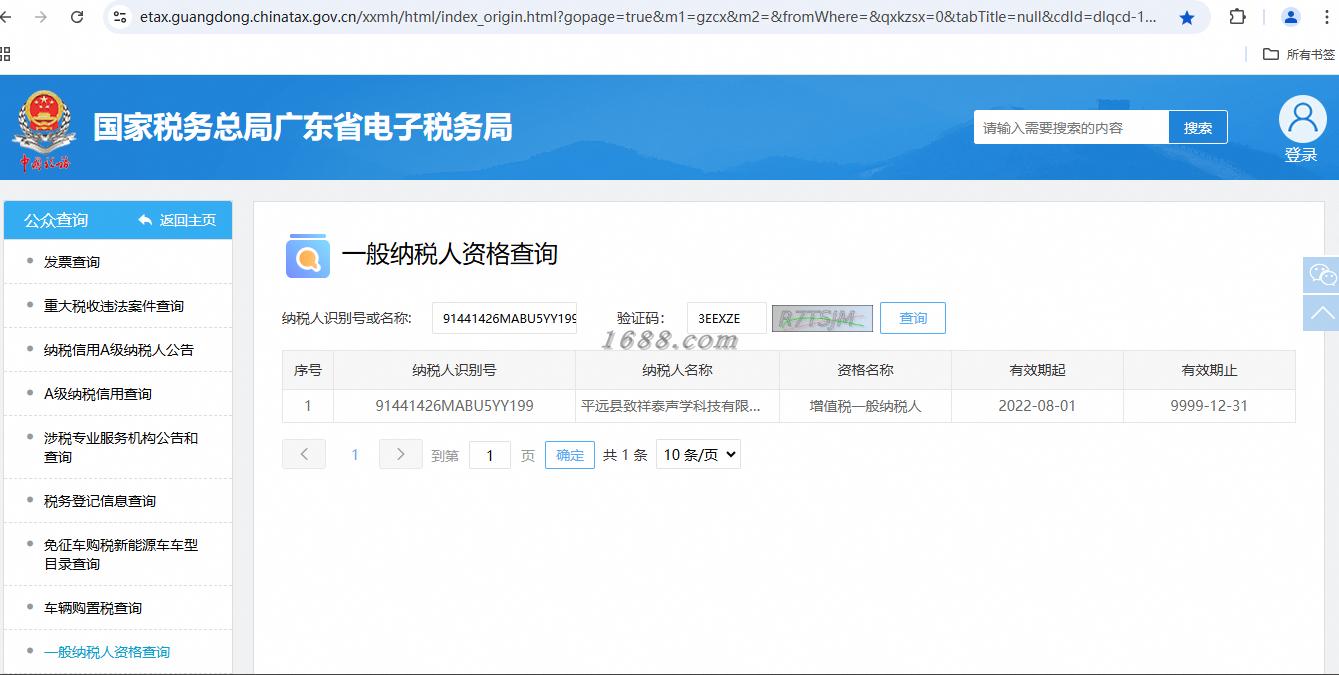
Task: Click the 共 1 条 total count text
Action: point(625,455)
